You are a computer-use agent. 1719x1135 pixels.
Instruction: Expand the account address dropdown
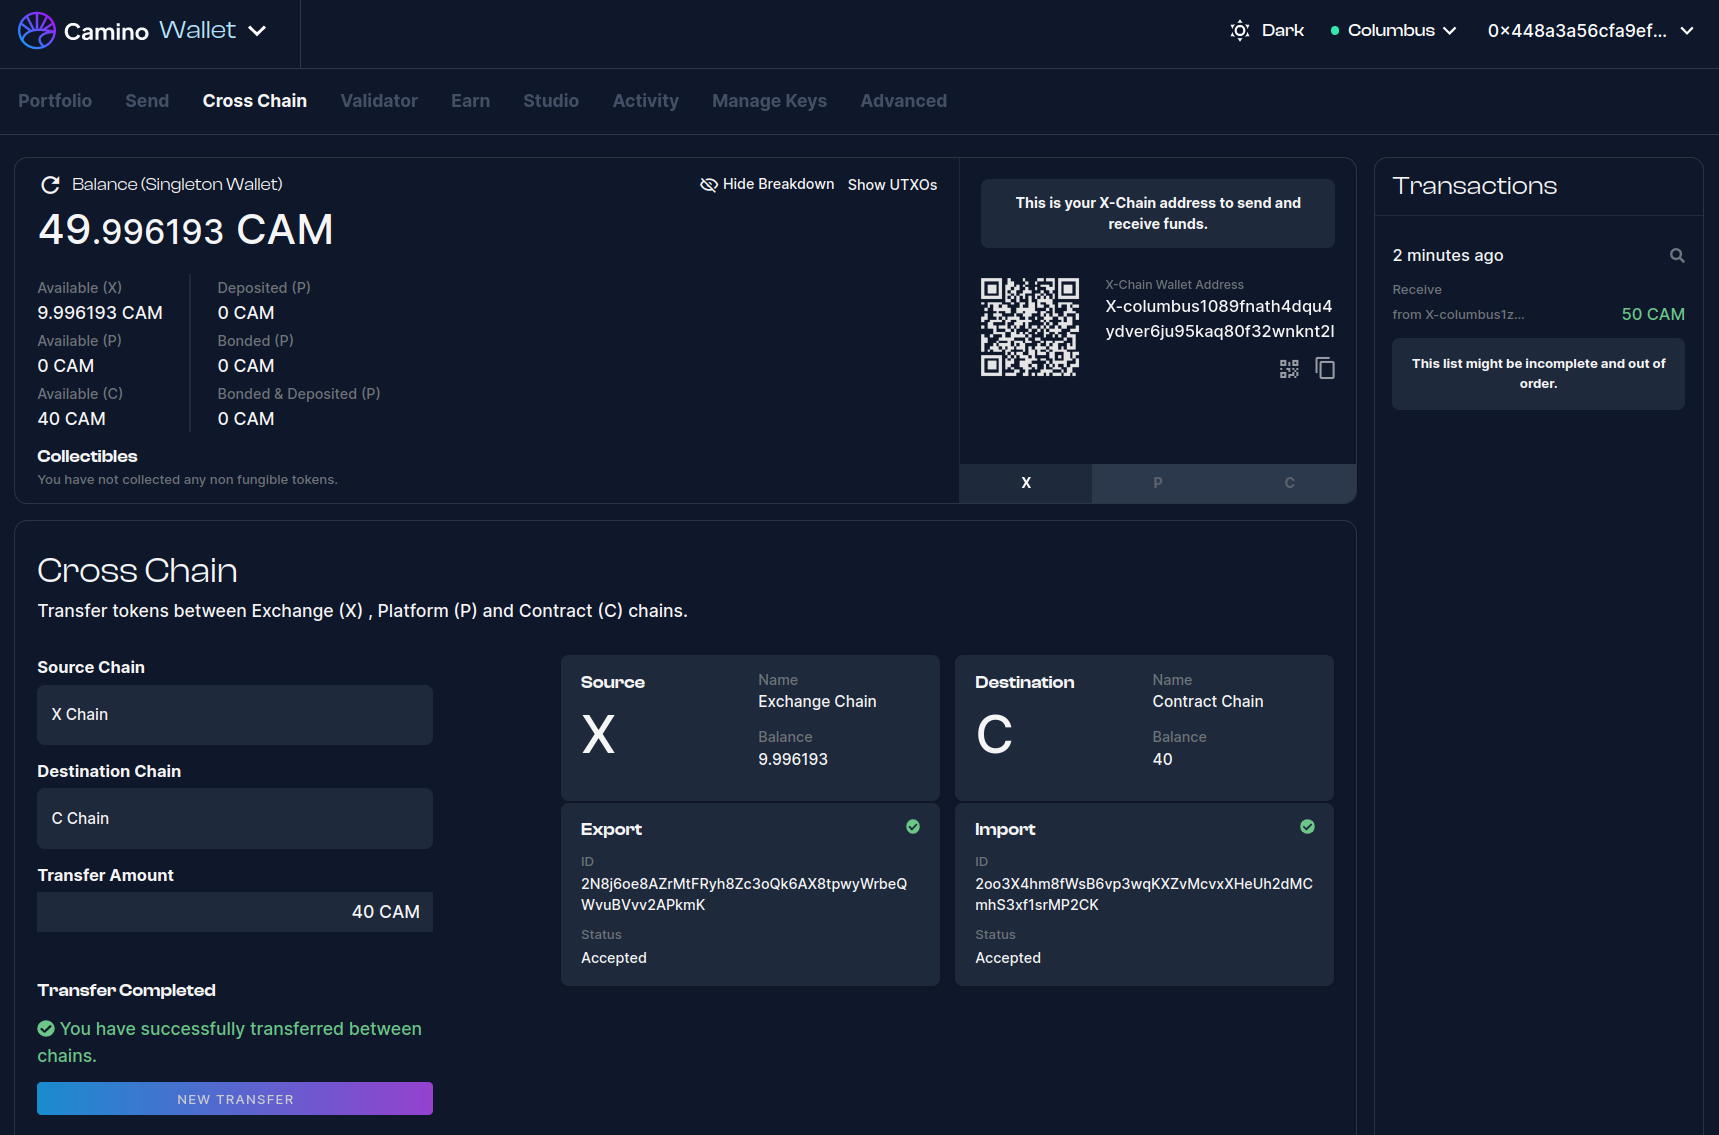click(1590, 31)
